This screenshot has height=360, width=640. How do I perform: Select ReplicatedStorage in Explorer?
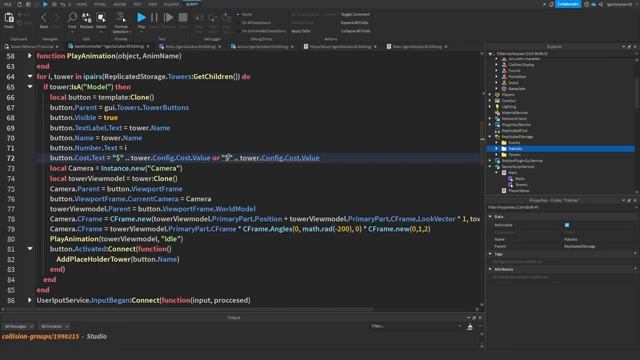pos(517,137)
